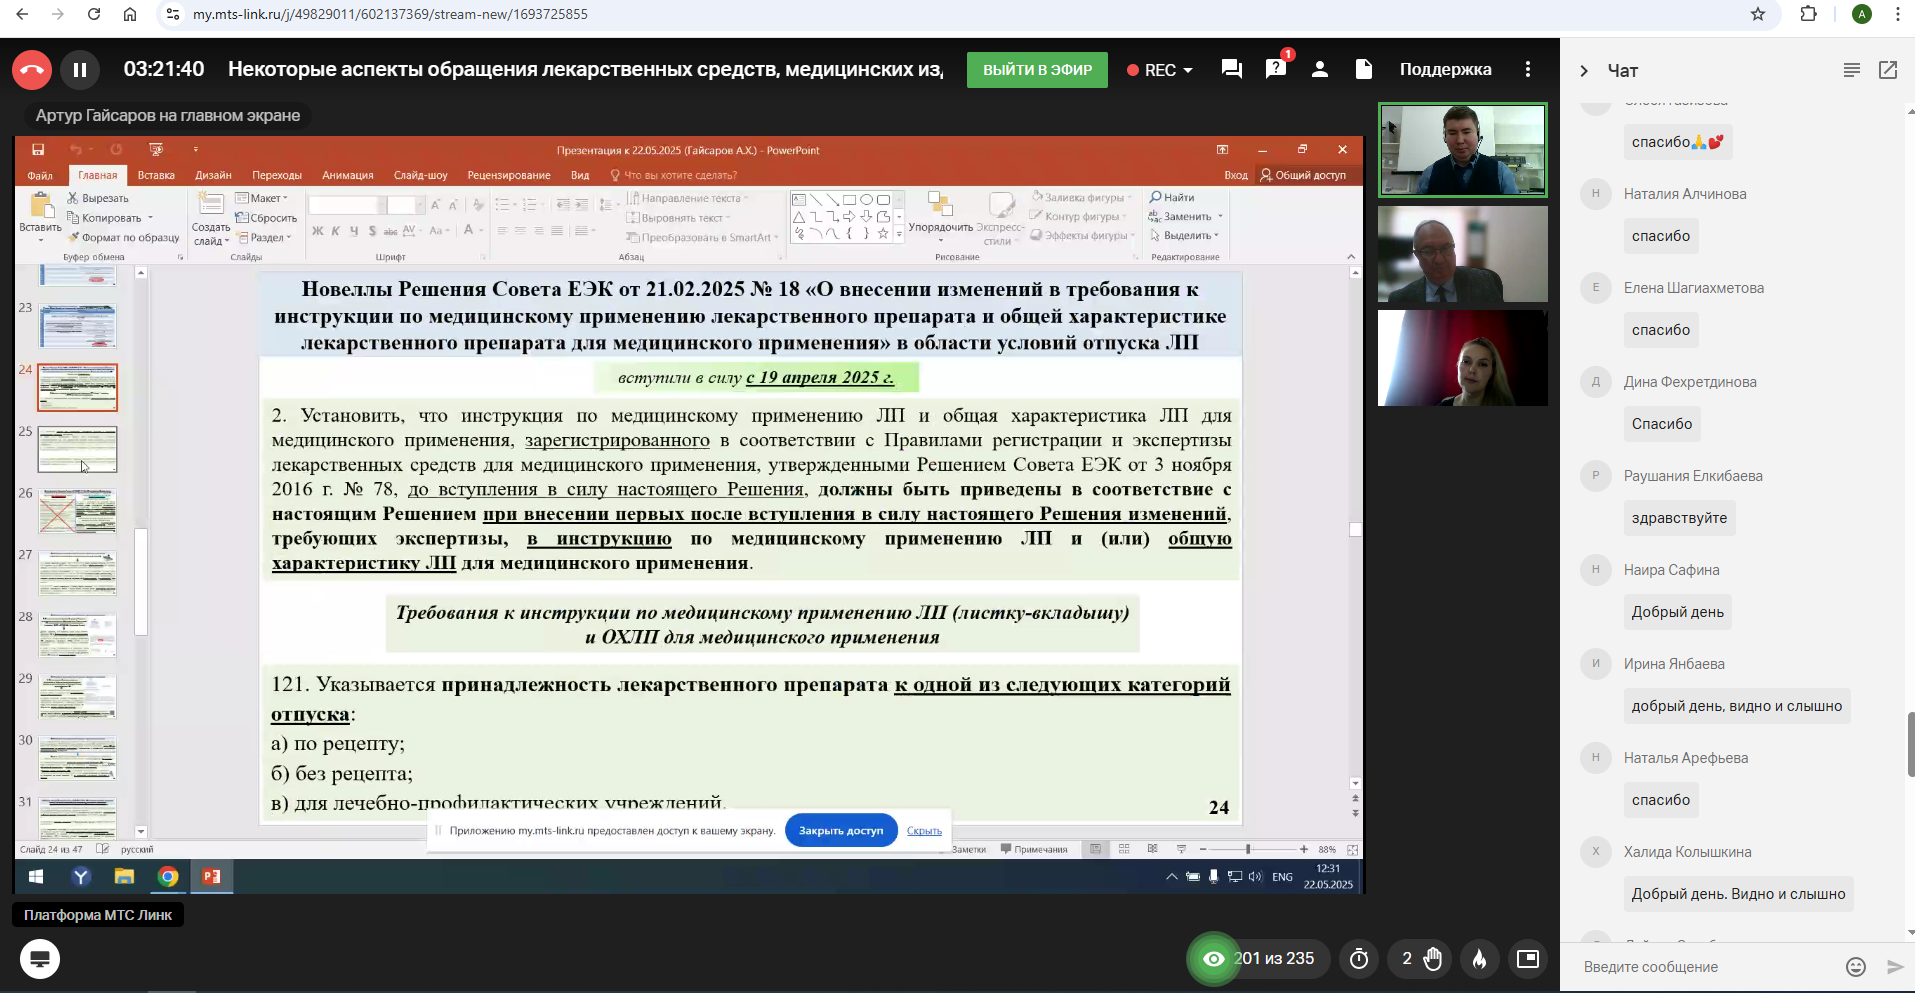Switch to slide sorter view icon
1915x993 pixels.
[x=1124, y=849]
